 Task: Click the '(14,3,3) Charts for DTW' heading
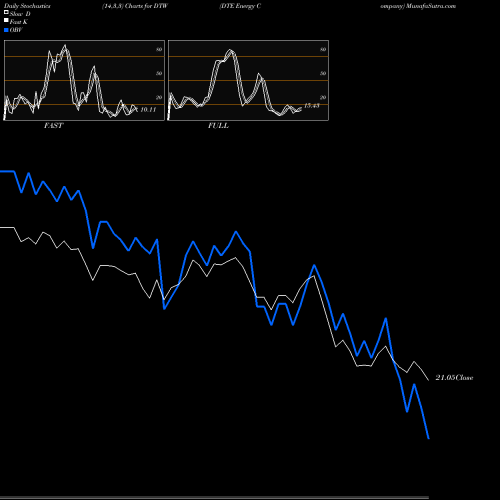pos(135,6)
